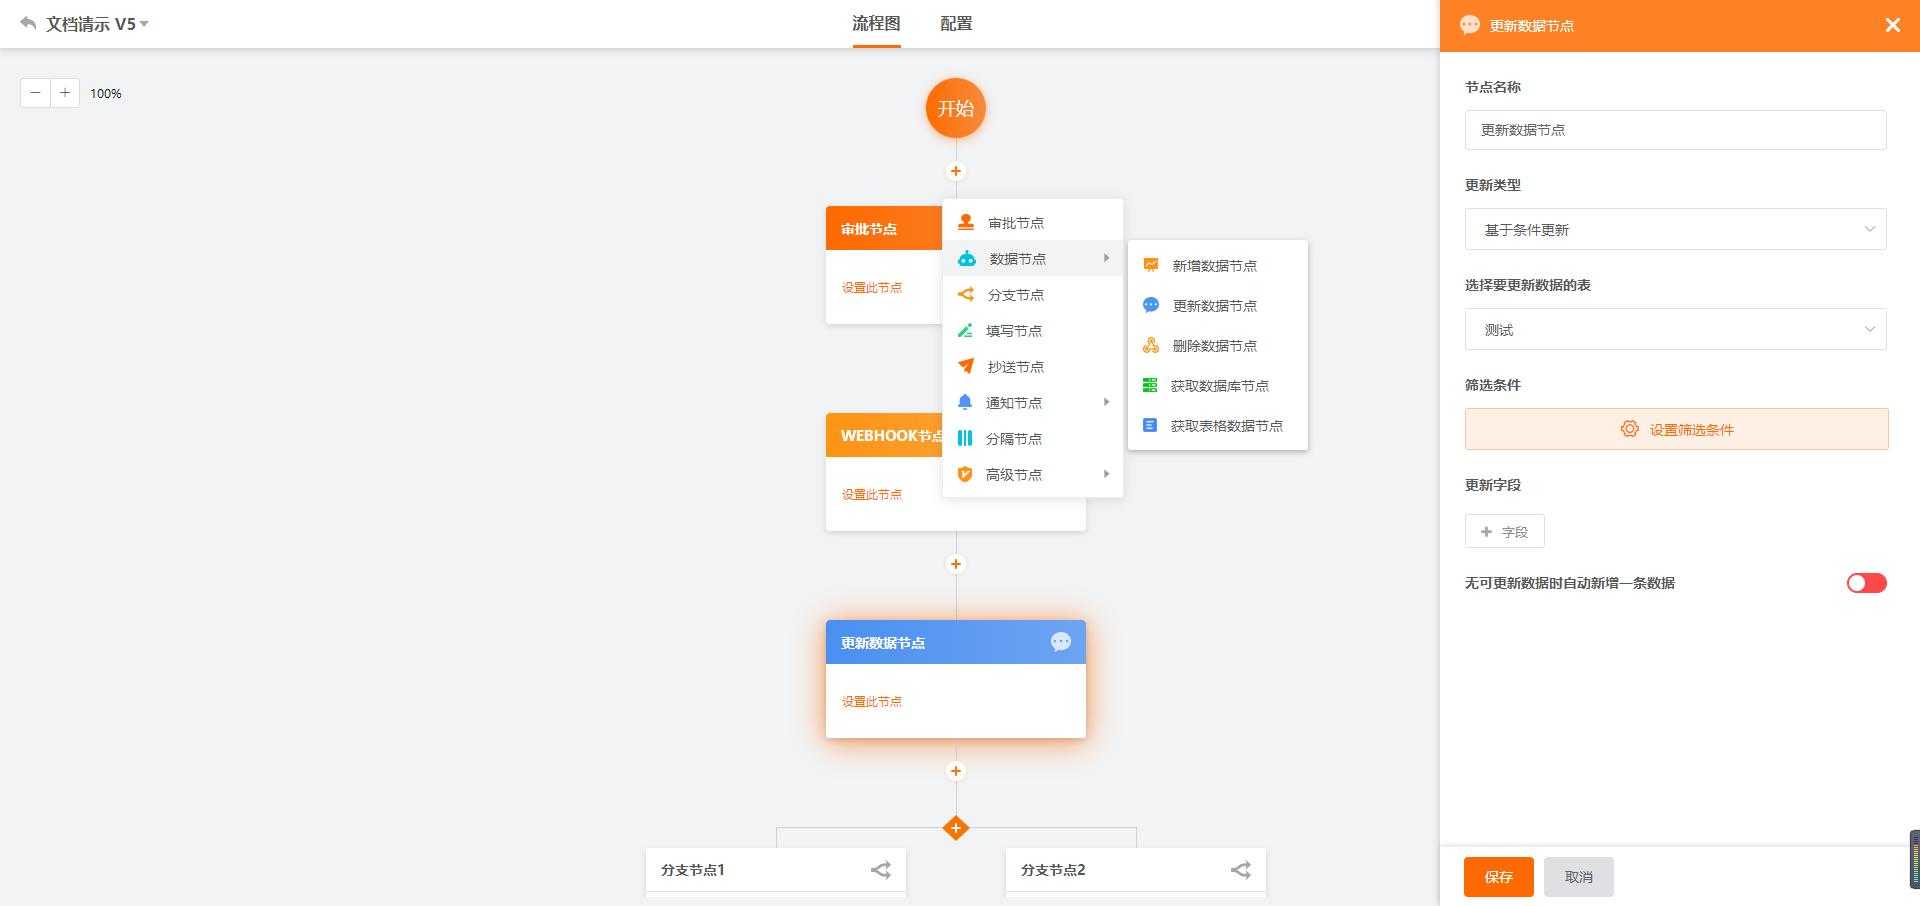This screenshot has width=1920, height=906.
Task: Click the chat bubble icon on 更新数据节点 card
Action: tap(1061, 642)
